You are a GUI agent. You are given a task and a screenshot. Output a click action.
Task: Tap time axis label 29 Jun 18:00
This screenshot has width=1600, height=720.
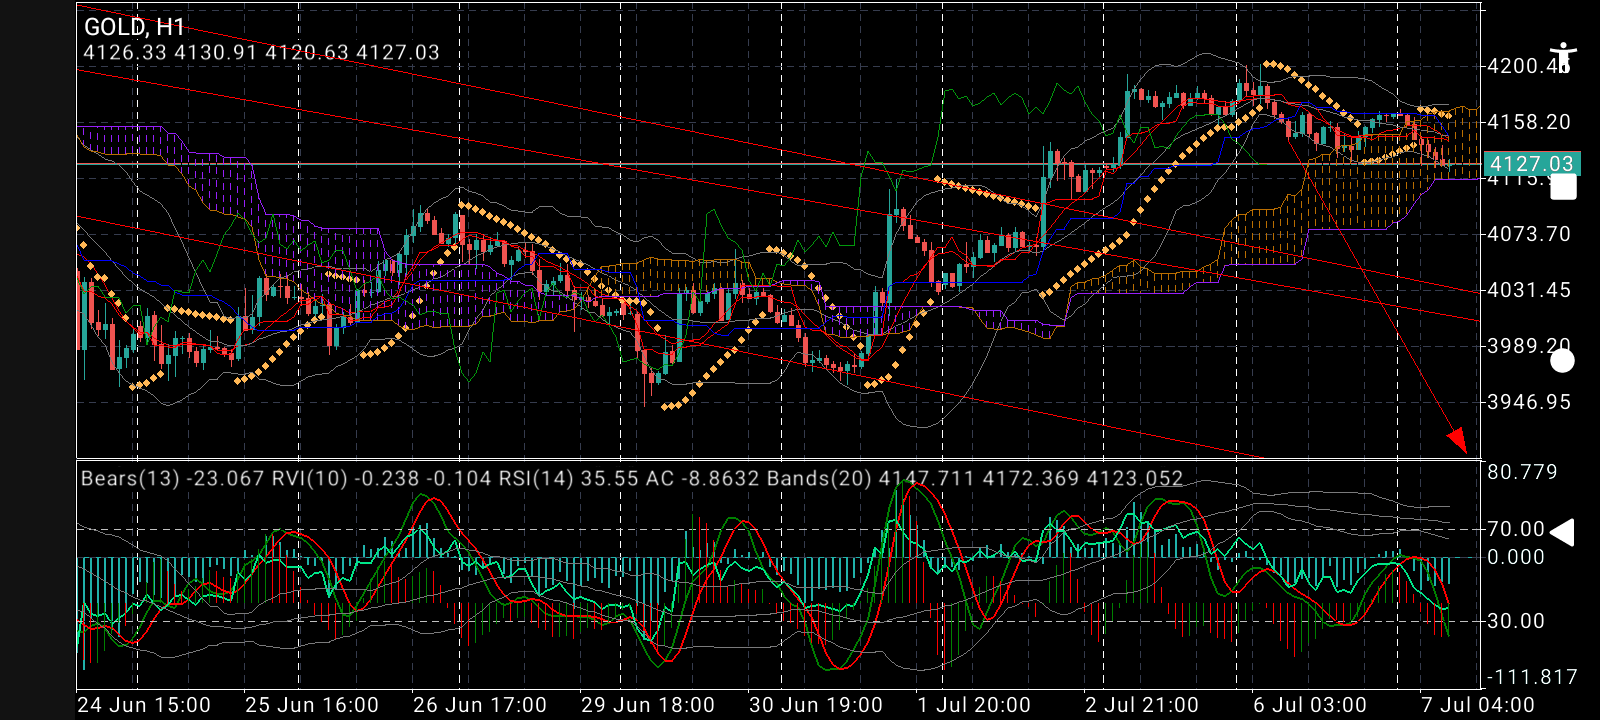click(x=648, y=705)
